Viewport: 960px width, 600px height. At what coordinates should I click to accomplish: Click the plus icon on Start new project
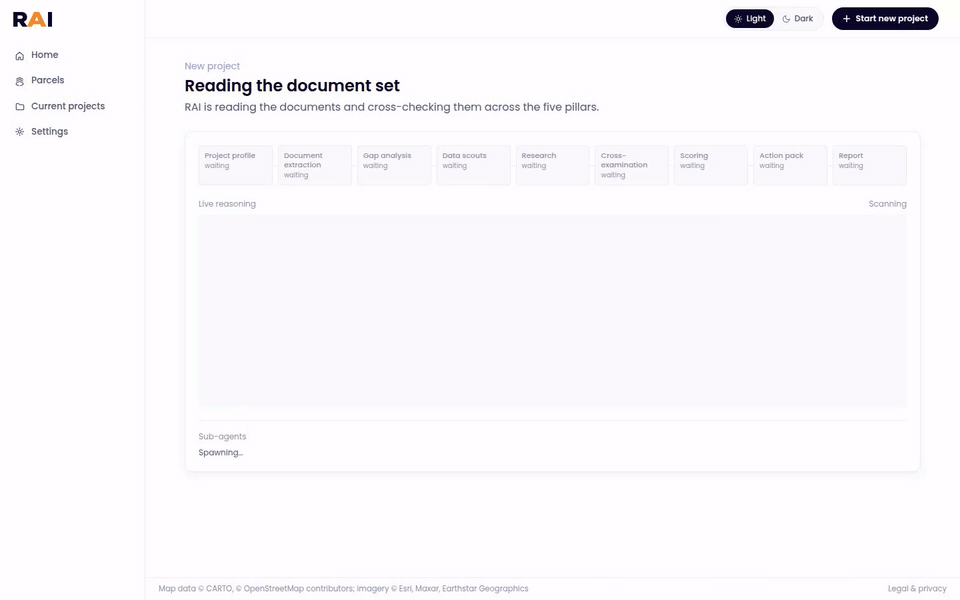(846, 19)
